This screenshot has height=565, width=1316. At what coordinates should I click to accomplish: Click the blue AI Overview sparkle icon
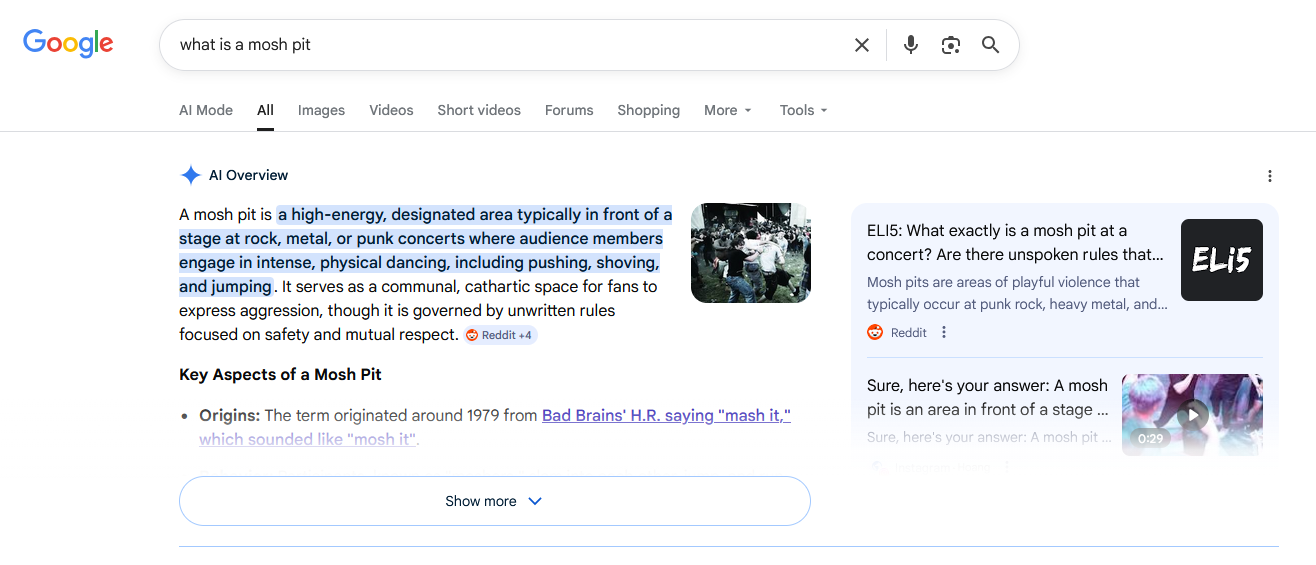pos(190,175)
